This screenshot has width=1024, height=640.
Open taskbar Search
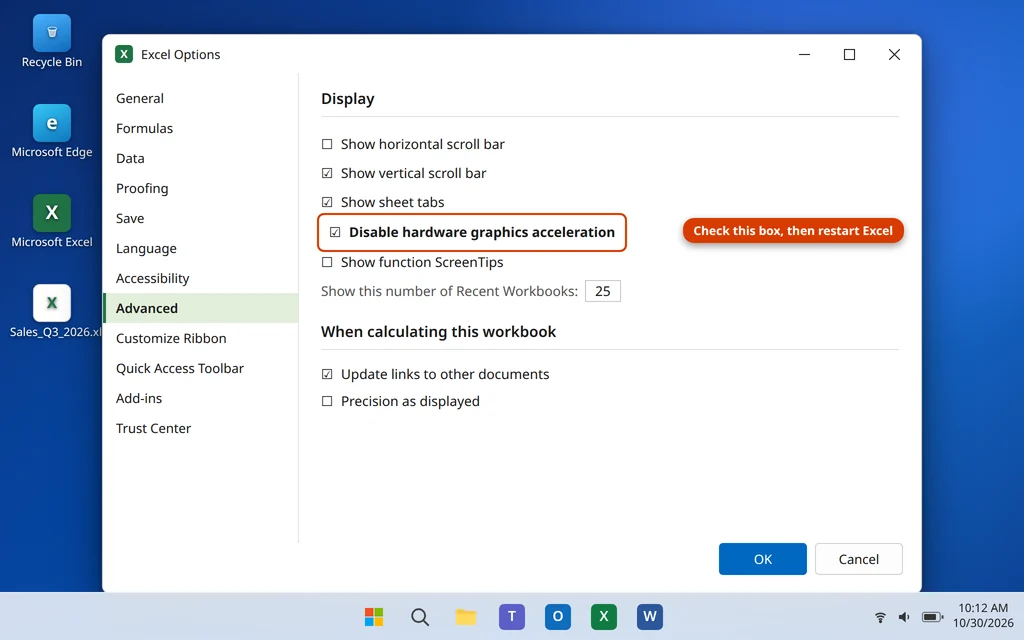coord(420,616)
